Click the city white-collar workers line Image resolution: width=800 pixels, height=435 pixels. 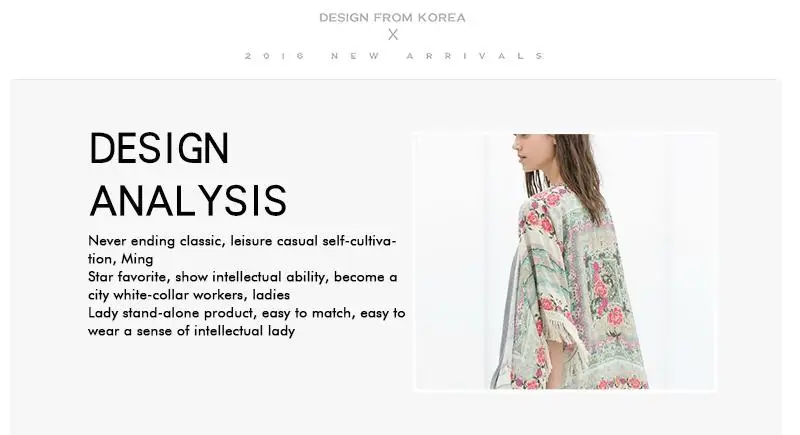click(189, 295)
